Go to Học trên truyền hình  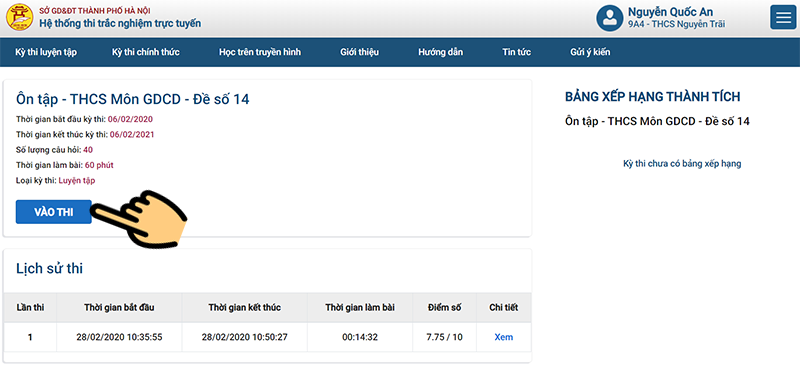click(260, 52)
